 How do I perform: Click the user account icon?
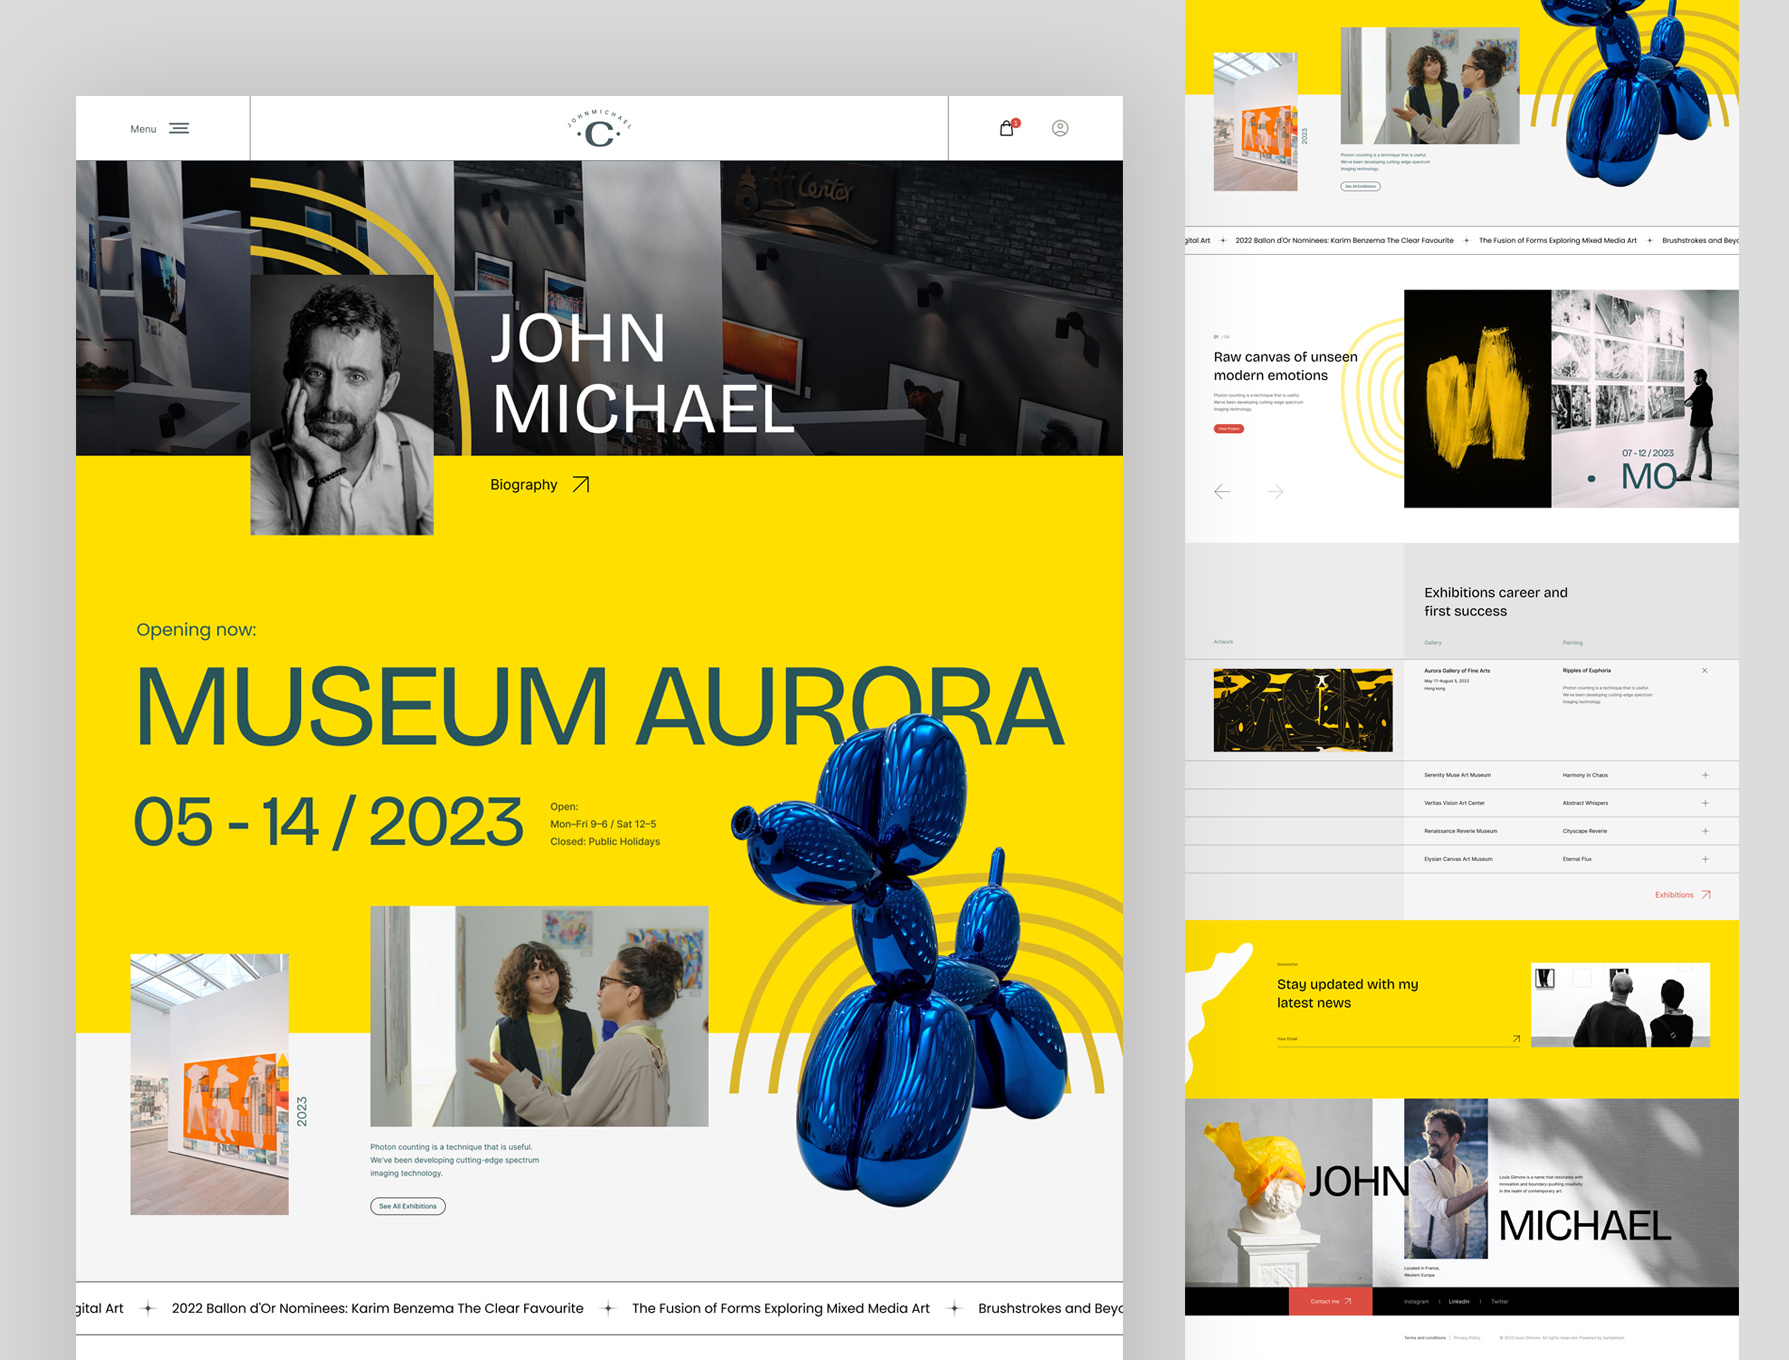point(1060,128)
